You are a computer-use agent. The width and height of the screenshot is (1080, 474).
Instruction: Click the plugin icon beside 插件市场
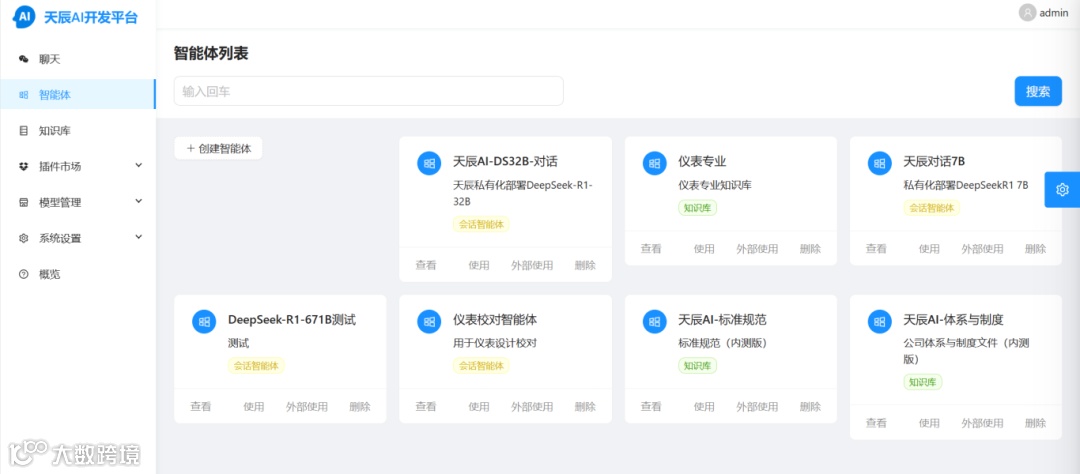coord(23,167)
